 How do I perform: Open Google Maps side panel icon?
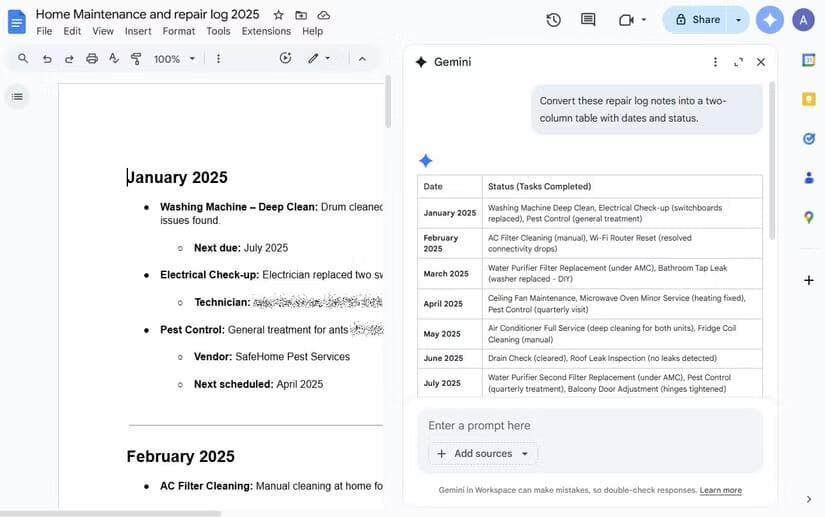pos(808,217)
